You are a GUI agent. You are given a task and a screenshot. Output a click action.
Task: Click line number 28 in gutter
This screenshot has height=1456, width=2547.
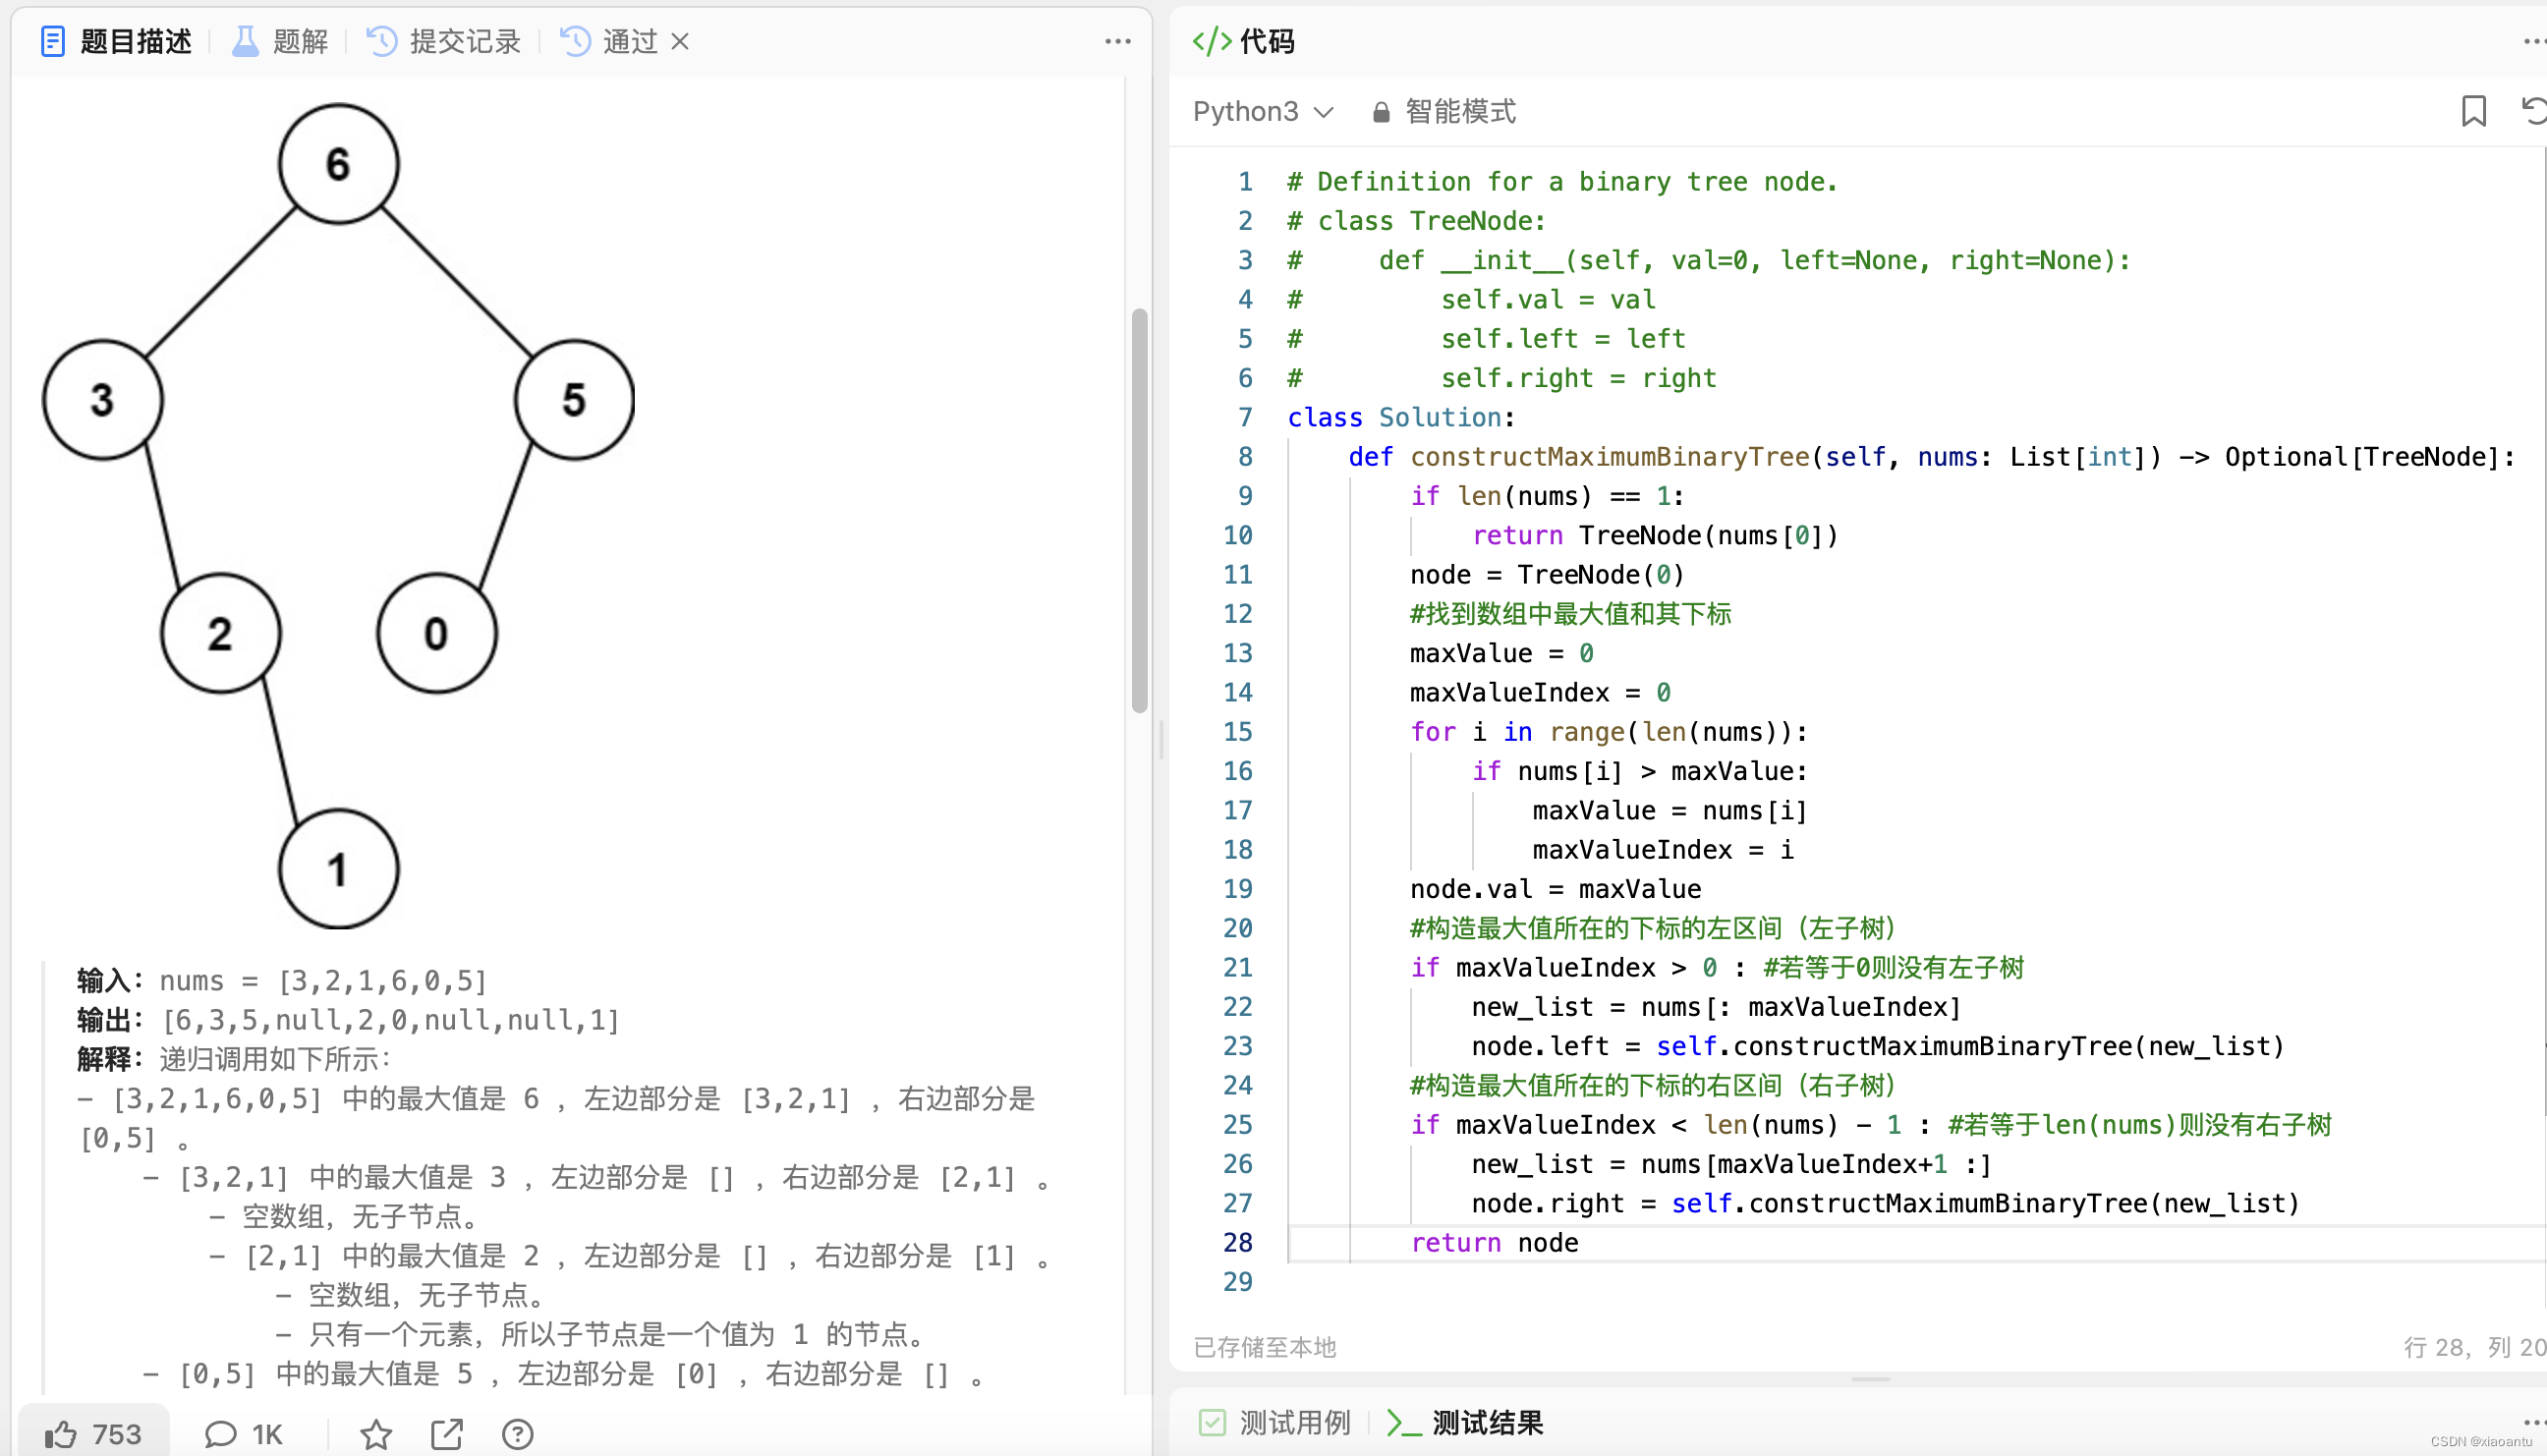pyautogui.click(x=1237, y=1242)
